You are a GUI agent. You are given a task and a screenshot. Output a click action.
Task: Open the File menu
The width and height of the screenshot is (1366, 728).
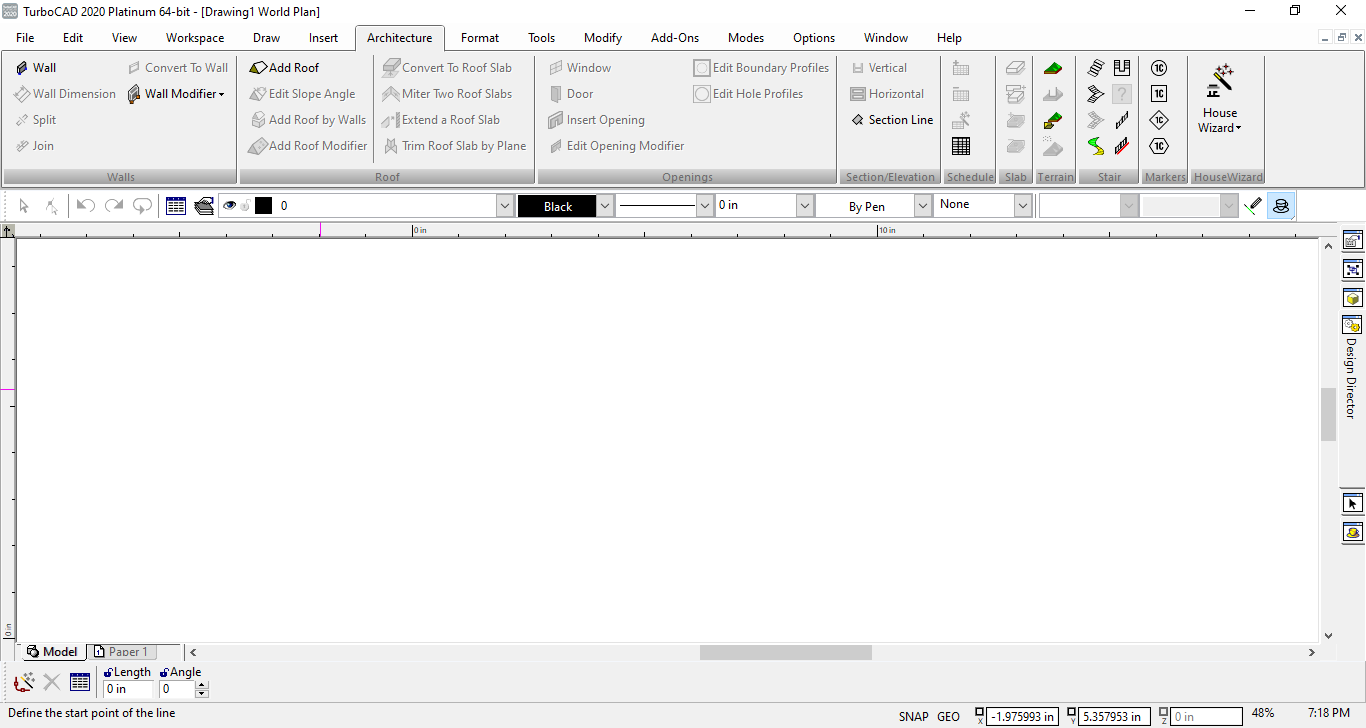25,38
